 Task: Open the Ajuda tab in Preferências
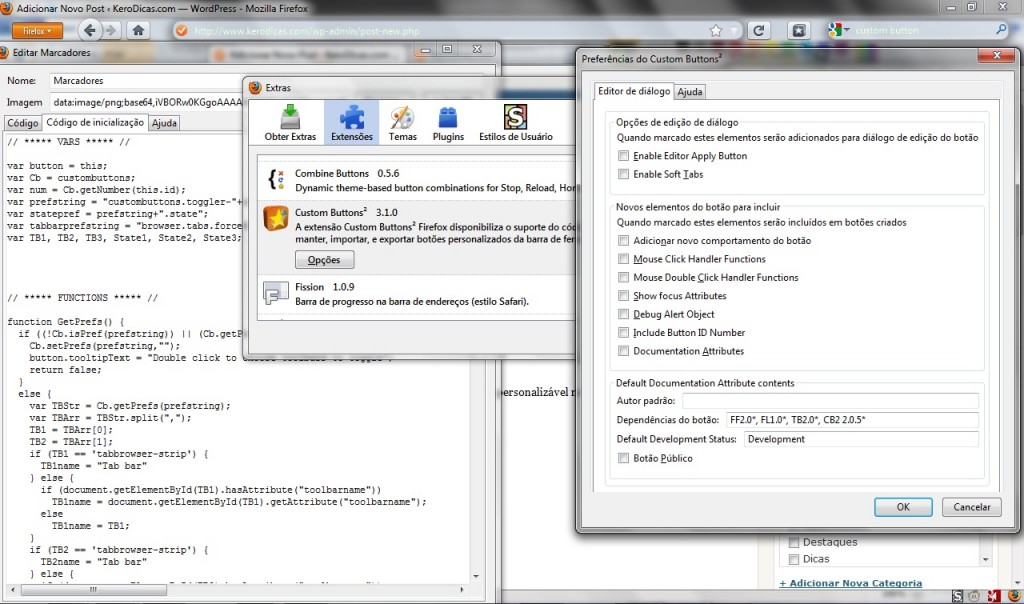[x=690, y=92]
